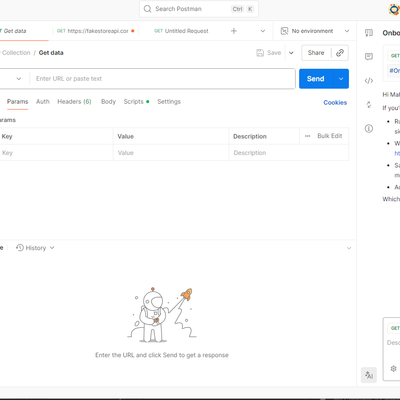The height and width of the screenshot is (400, 400).
Task: Expand the Save options chevron
Action: coord(291,53)
